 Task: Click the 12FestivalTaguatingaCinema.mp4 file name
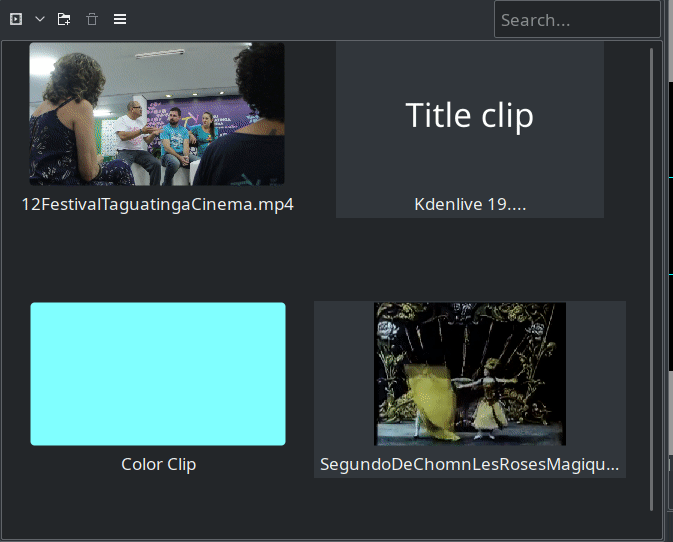click(x=158, y=204)
